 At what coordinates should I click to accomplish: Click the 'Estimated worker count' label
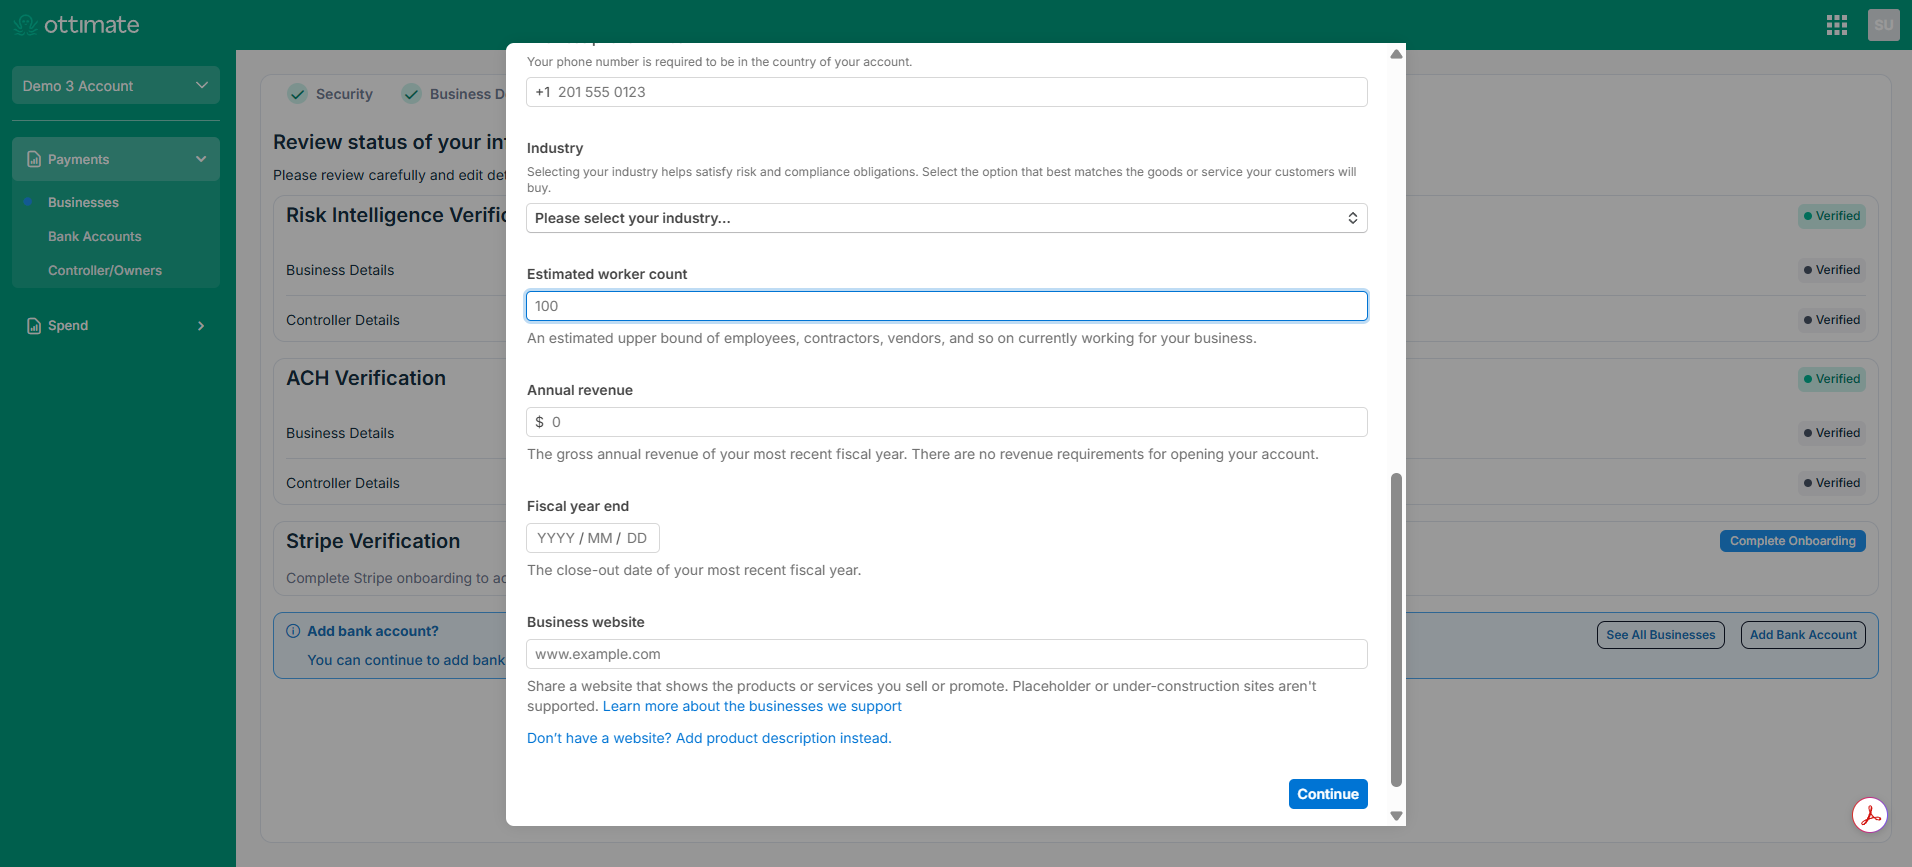[x=607, y=274]
